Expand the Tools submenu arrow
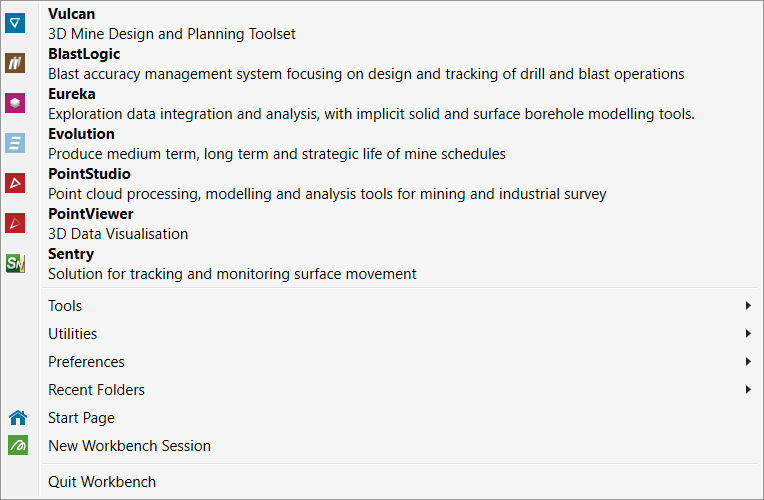 [748, 306]
